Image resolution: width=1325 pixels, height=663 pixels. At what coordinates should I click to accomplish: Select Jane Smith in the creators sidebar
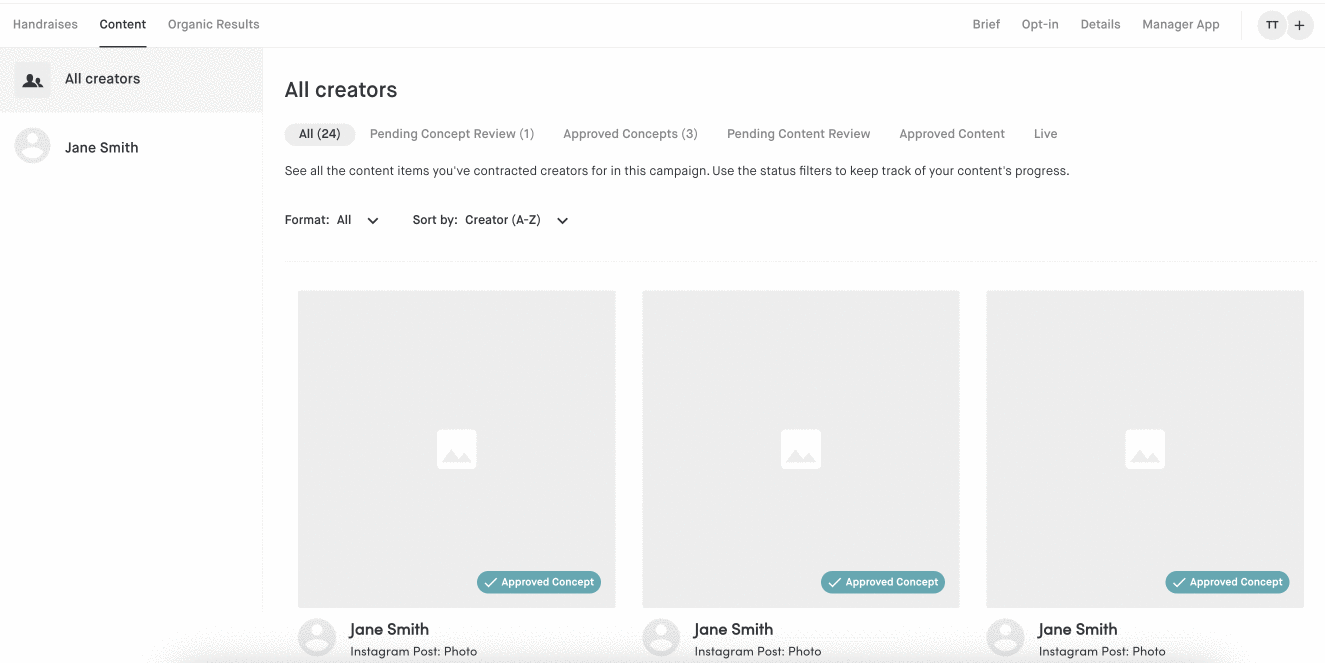click(101, 147)
